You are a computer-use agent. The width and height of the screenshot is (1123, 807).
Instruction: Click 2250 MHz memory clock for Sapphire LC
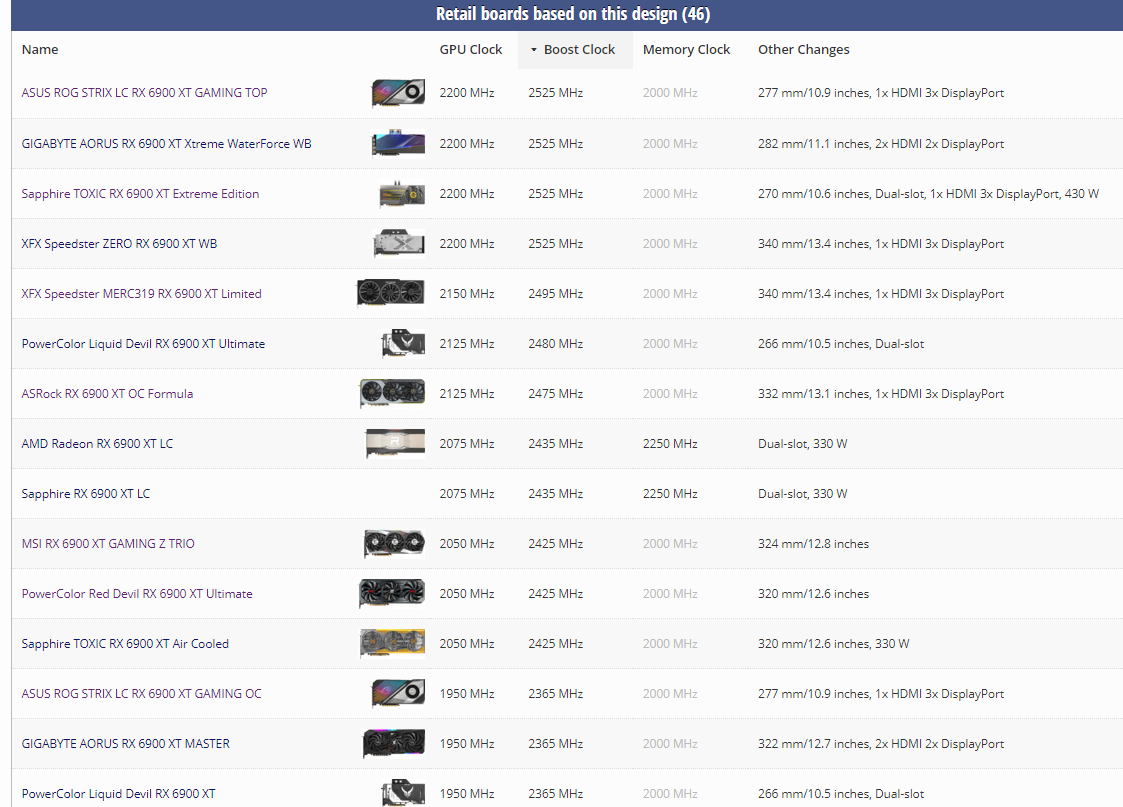(x=670, y=494)
